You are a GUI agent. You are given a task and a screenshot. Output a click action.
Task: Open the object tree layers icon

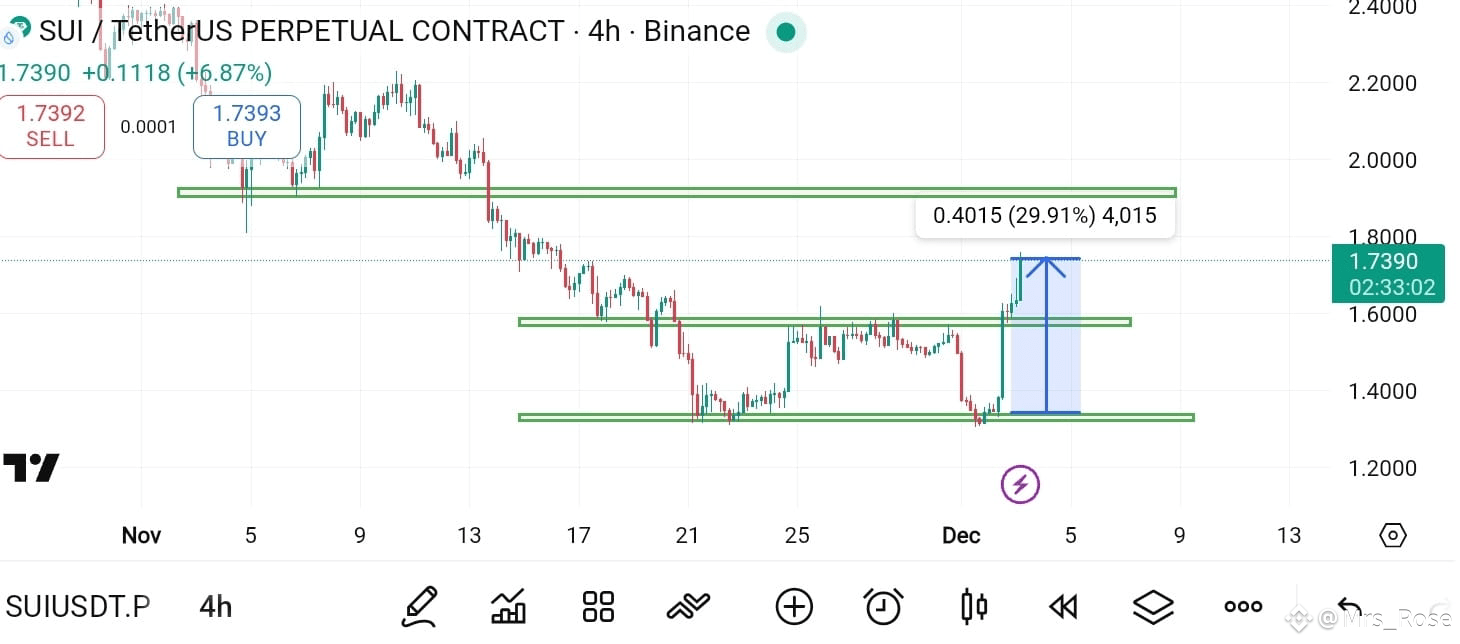point(1153,606)
